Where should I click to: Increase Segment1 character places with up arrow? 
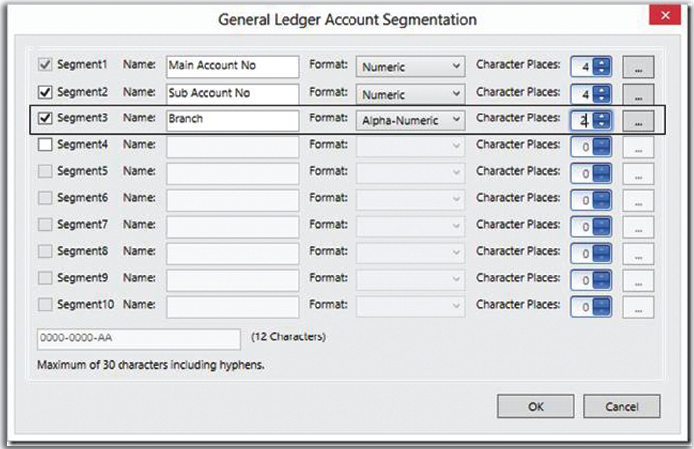(x=600, y=62)
